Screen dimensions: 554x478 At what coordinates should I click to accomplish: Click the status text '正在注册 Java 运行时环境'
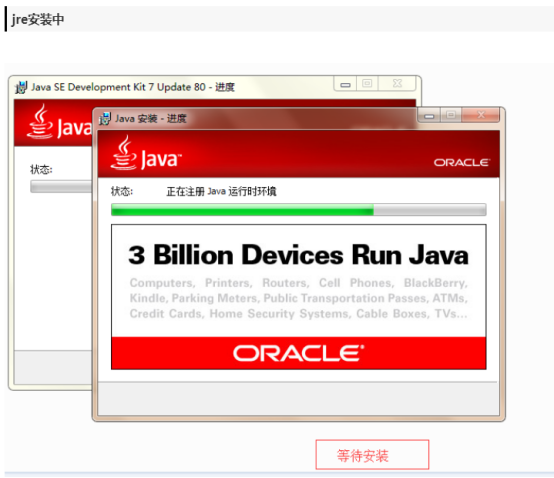(x=221, y=191)
